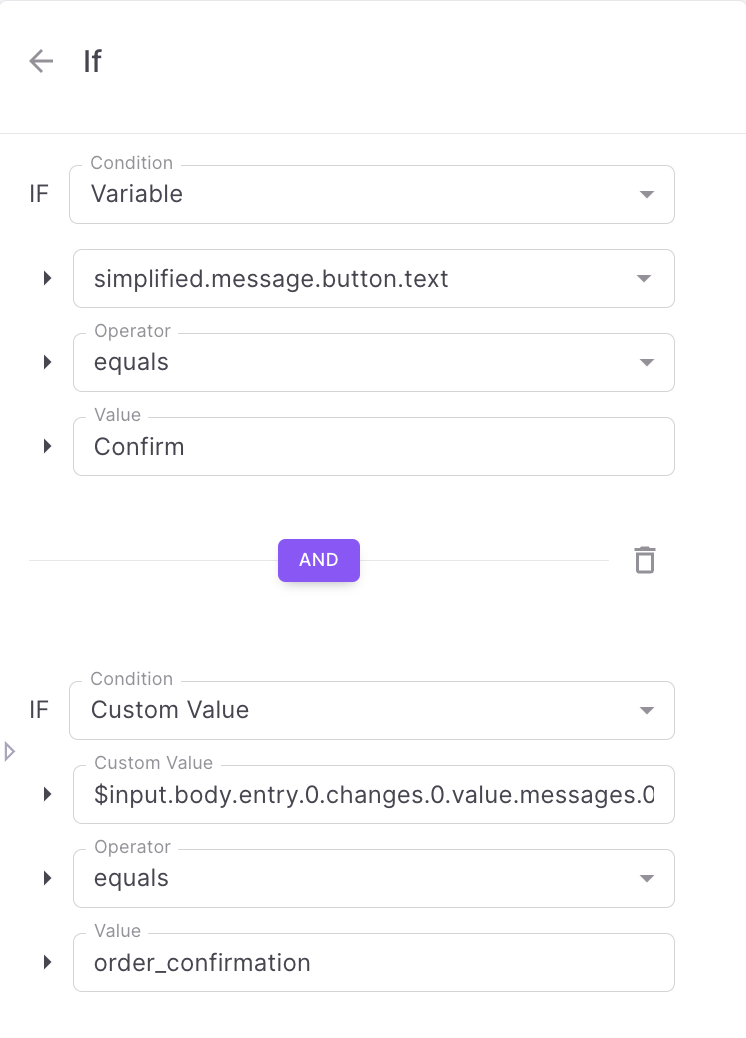
Task: Click the Value field containing Confirm
Action: point(373,446)
